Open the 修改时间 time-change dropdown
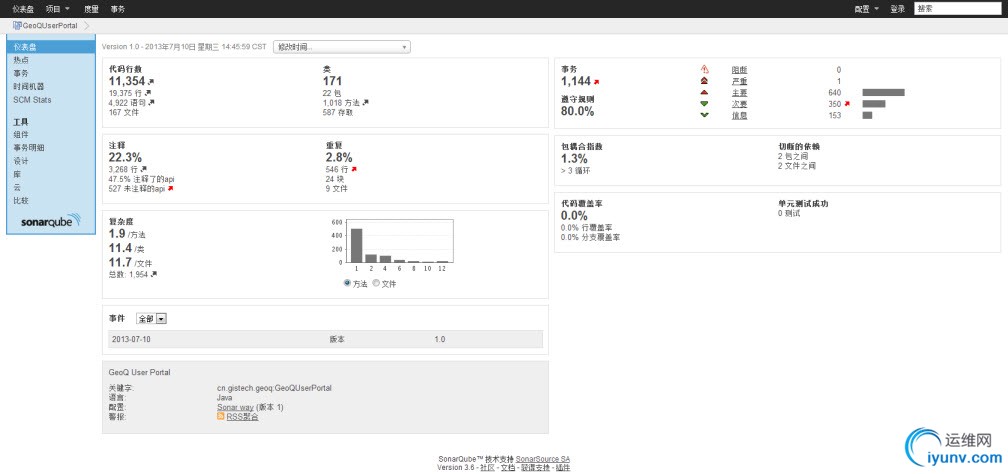The width and height of the screenshot is (1008, 474). point(342,47)
